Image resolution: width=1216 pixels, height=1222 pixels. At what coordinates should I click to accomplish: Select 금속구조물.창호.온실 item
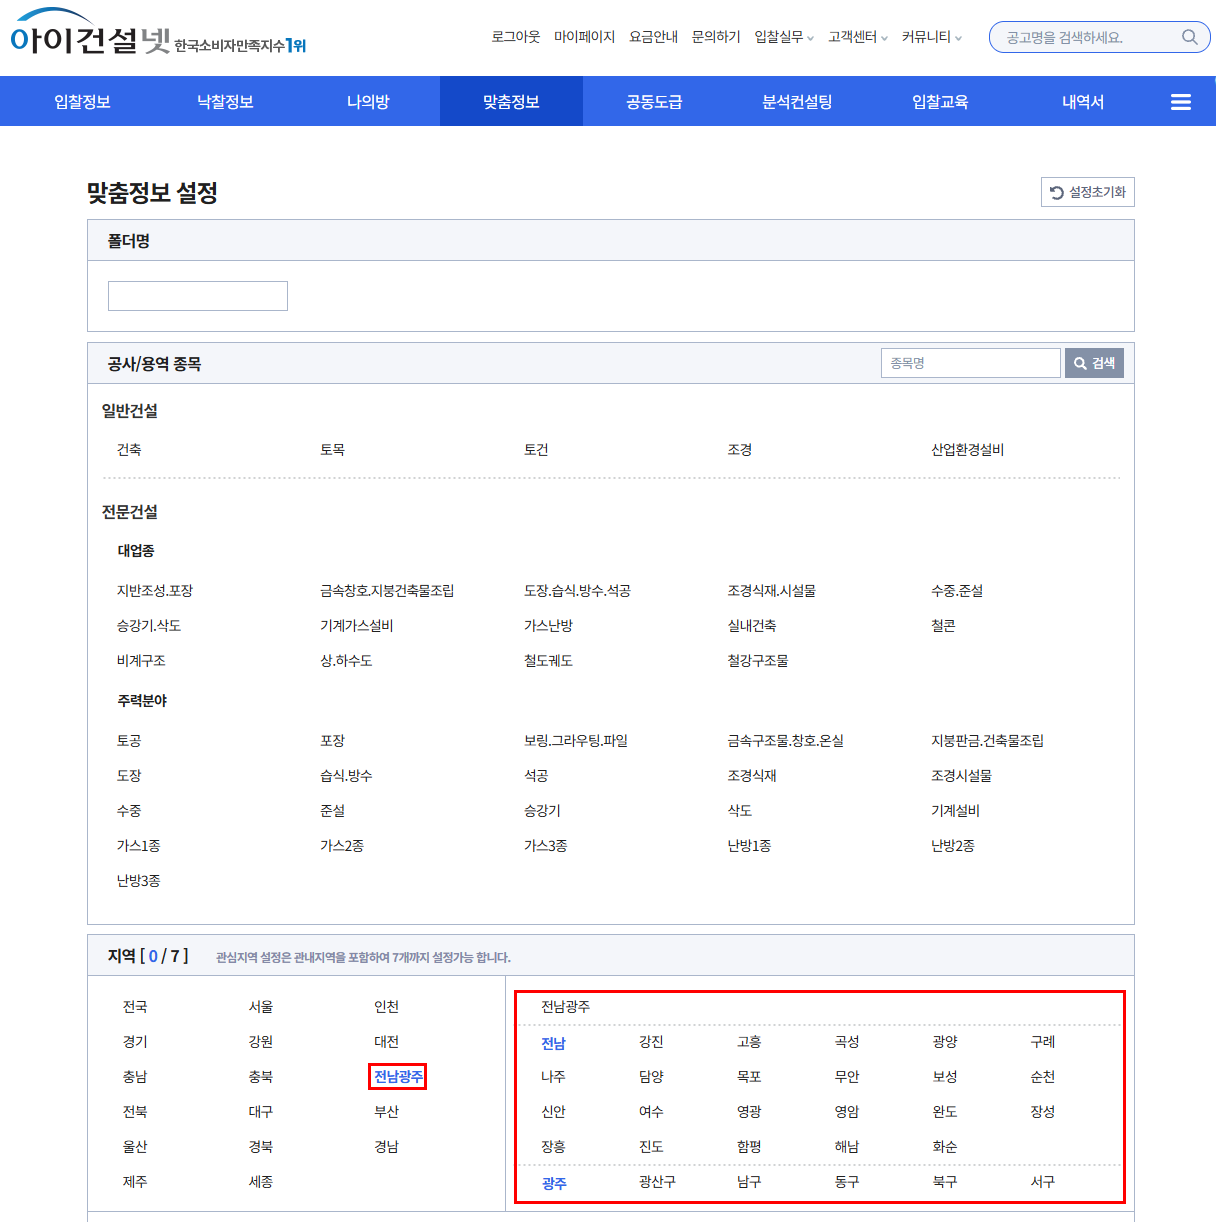coord(786,741)
